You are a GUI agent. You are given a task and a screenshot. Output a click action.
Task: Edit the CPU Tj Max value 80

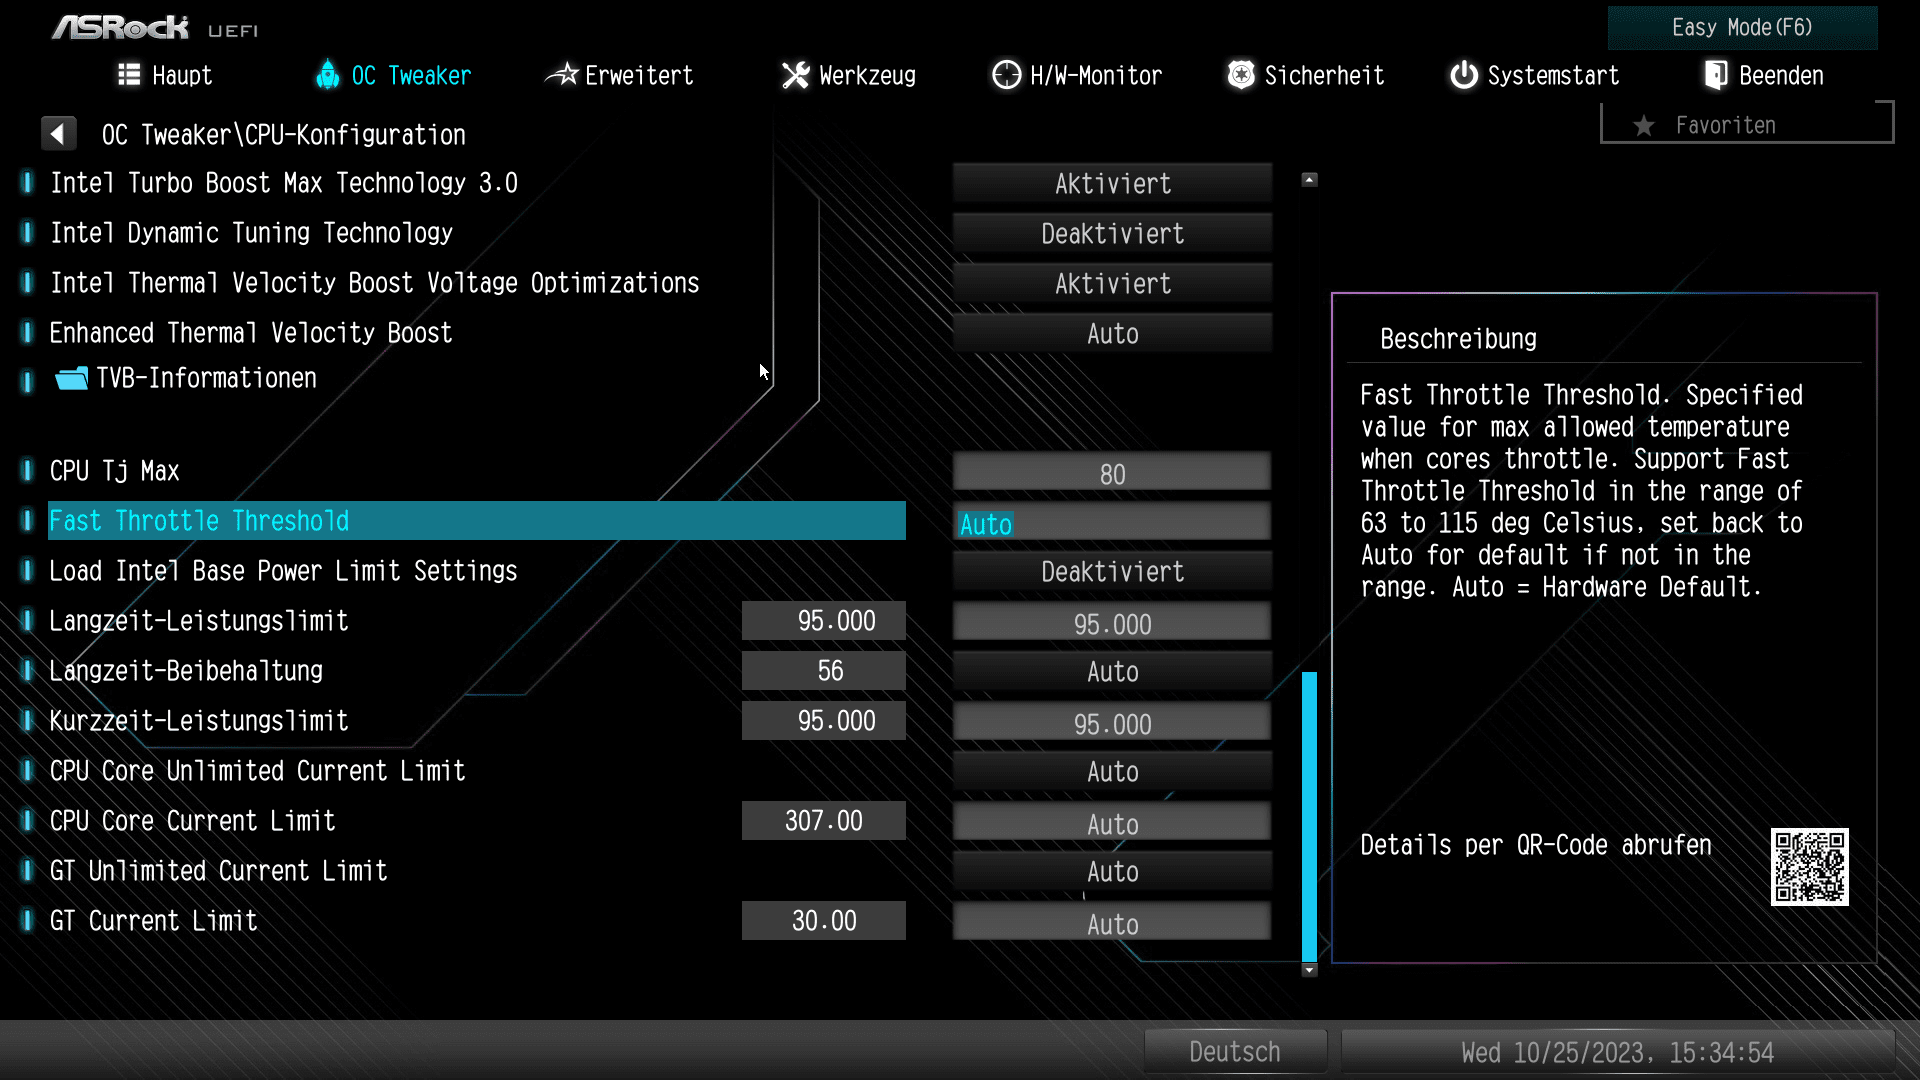tap(1112, 472)
